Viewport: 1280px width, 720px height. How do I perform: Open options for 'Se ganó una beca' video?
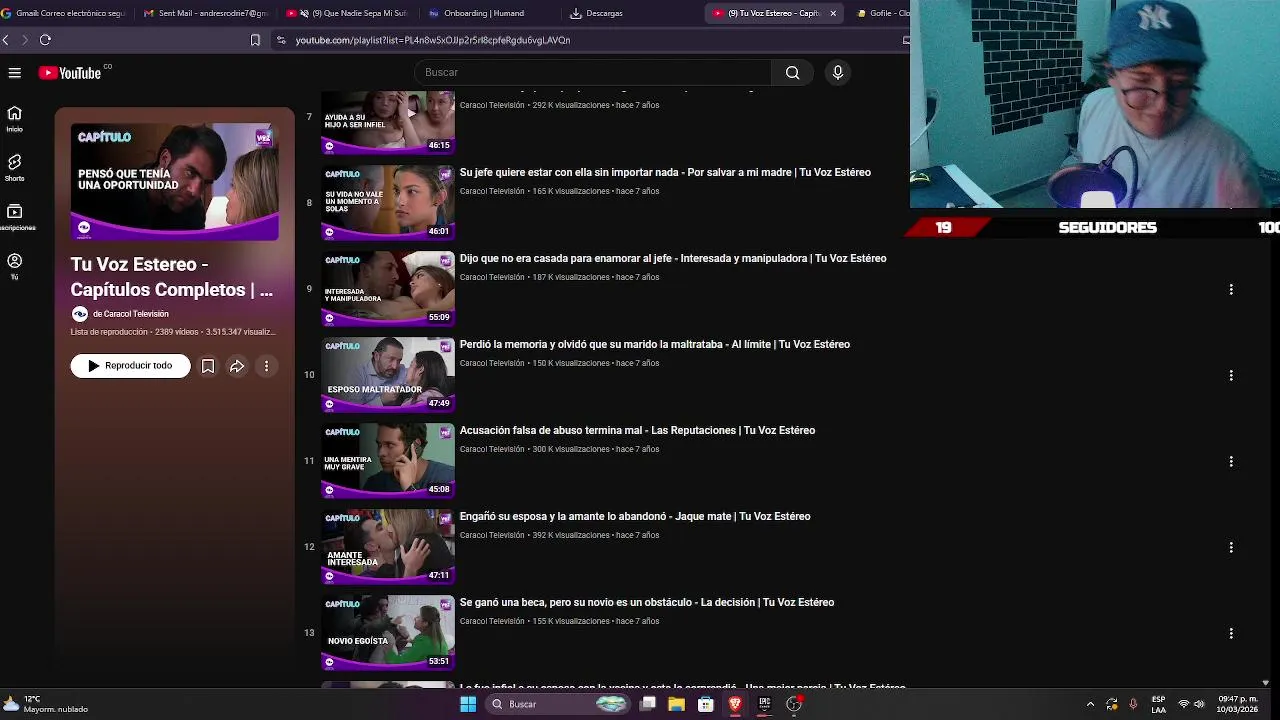tap(1231, 633)
